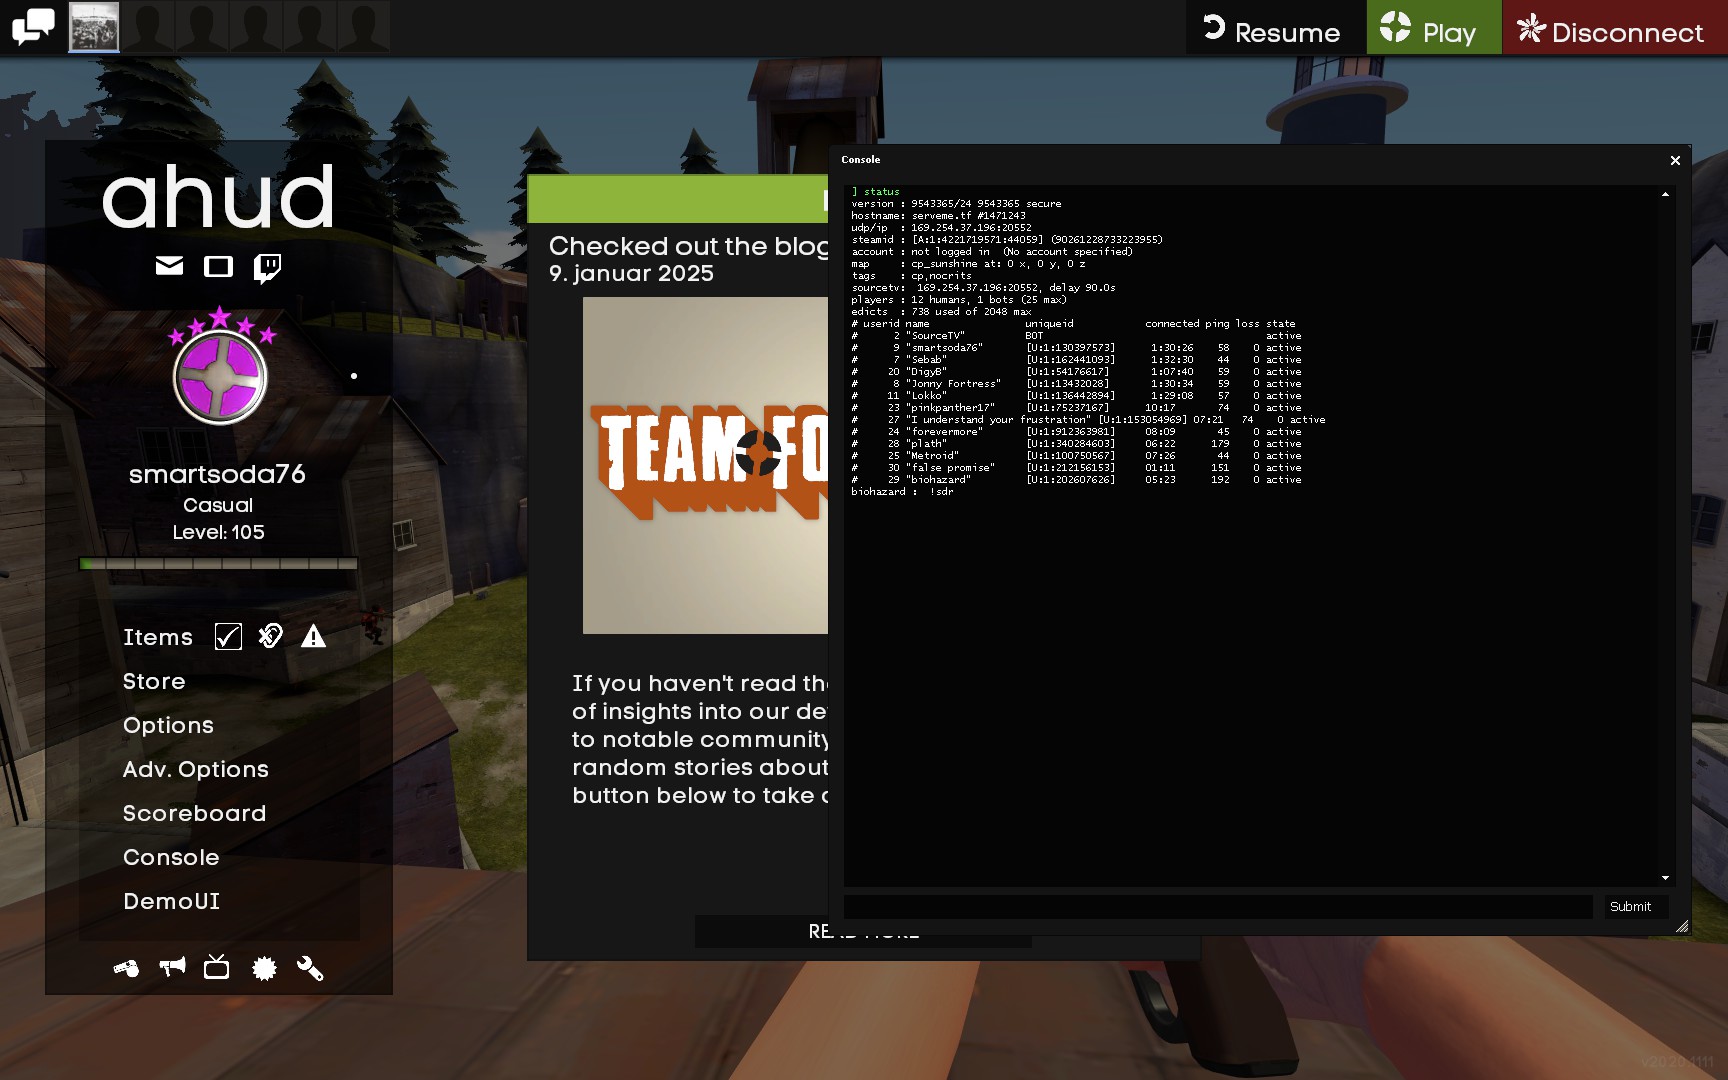The height and width of the screenshot is (1080, 1728).
Task: Focus the console command input field
Action: [1217, 906]
